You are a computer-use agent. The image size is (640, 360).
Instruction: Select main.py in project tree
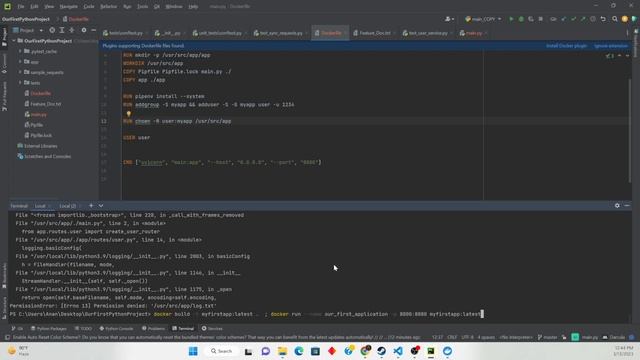pyautogui.click(x=38, y=114)
